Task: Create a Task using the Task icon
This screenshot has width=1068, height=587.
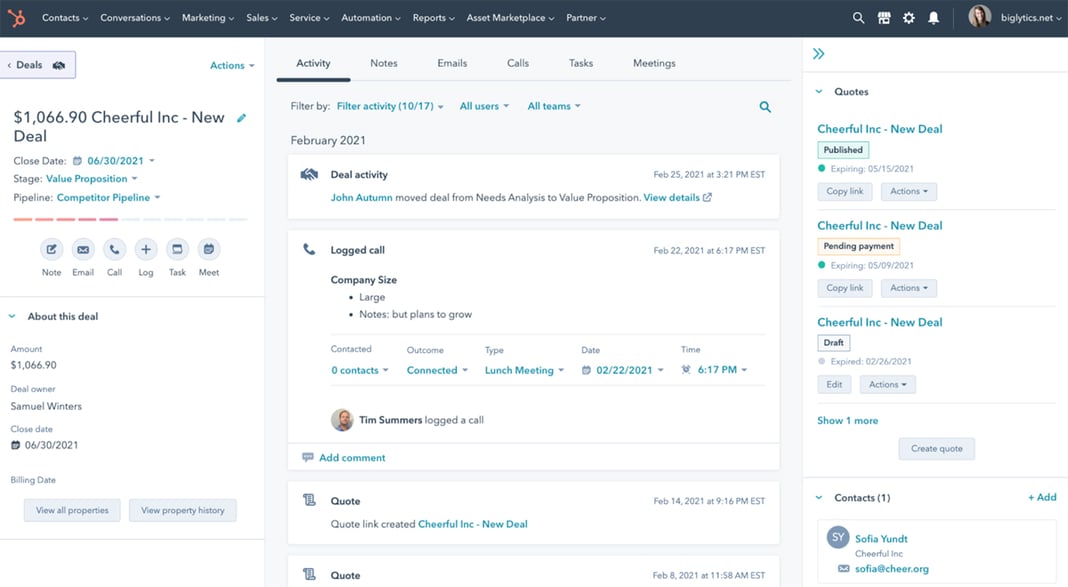Action: 177,249
